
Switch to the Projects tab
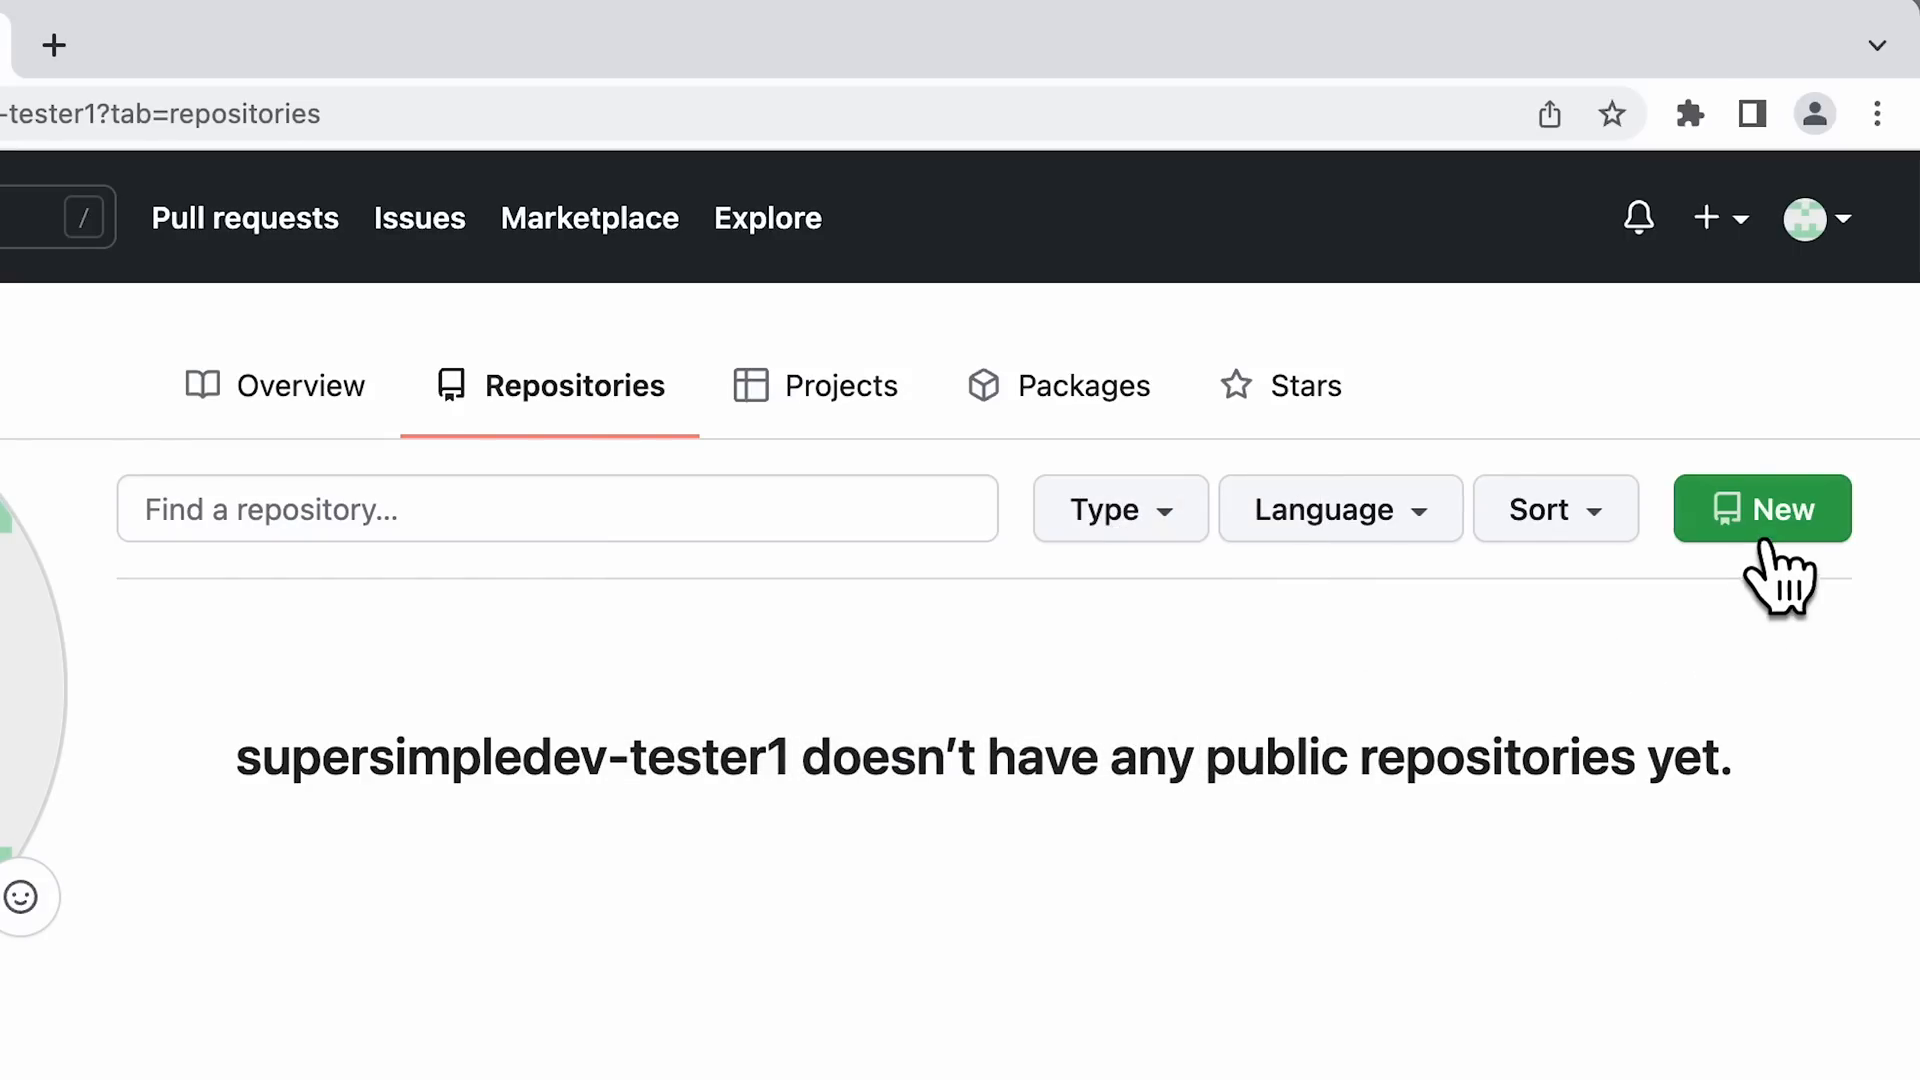click(815, 385)
